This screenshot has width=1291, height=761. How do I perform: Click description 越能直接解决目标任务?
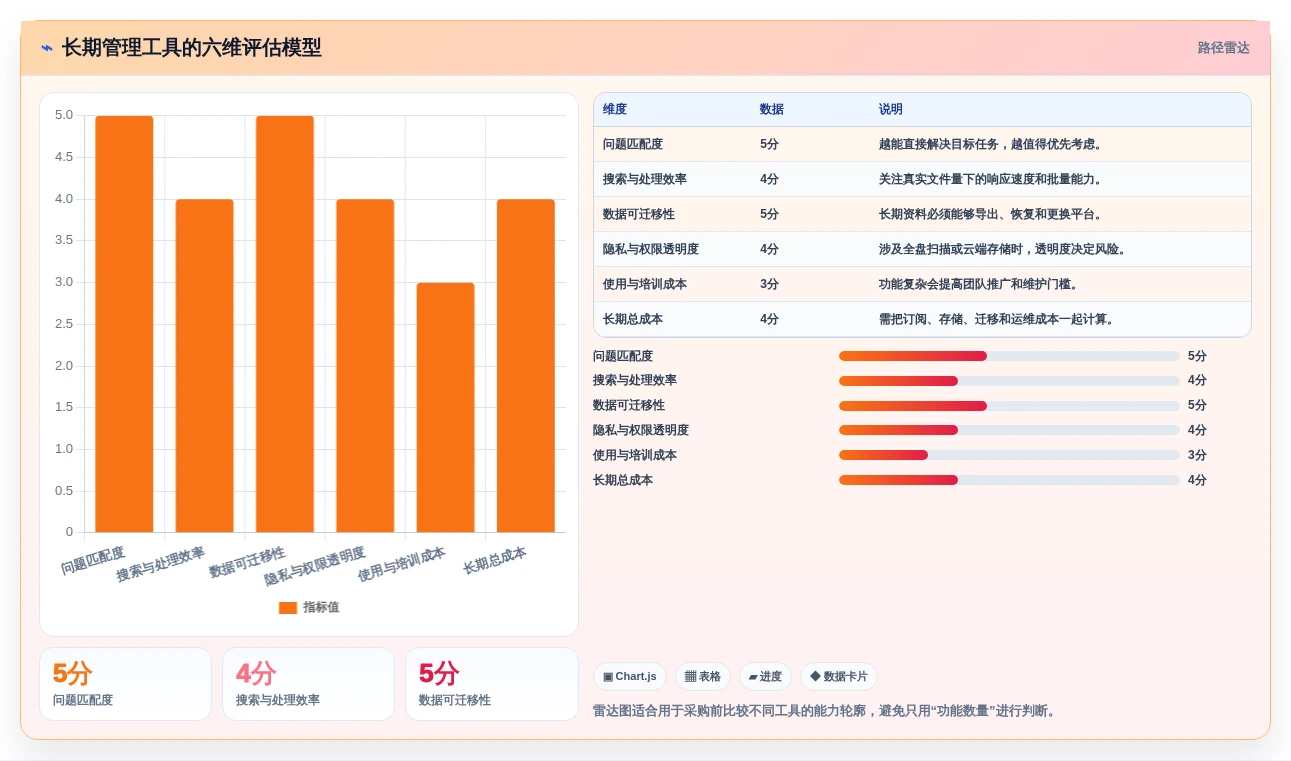[992, 144]
